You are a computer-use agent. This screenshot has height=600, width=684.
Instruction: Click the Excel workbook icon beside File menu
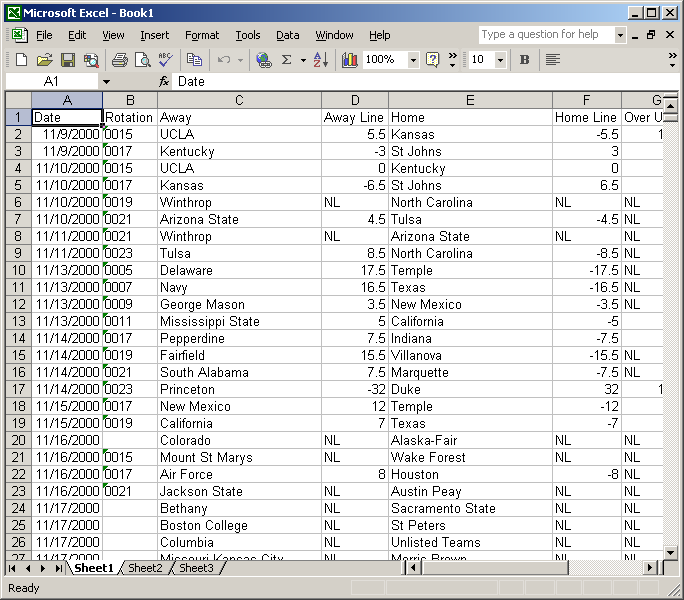[20, 35]
